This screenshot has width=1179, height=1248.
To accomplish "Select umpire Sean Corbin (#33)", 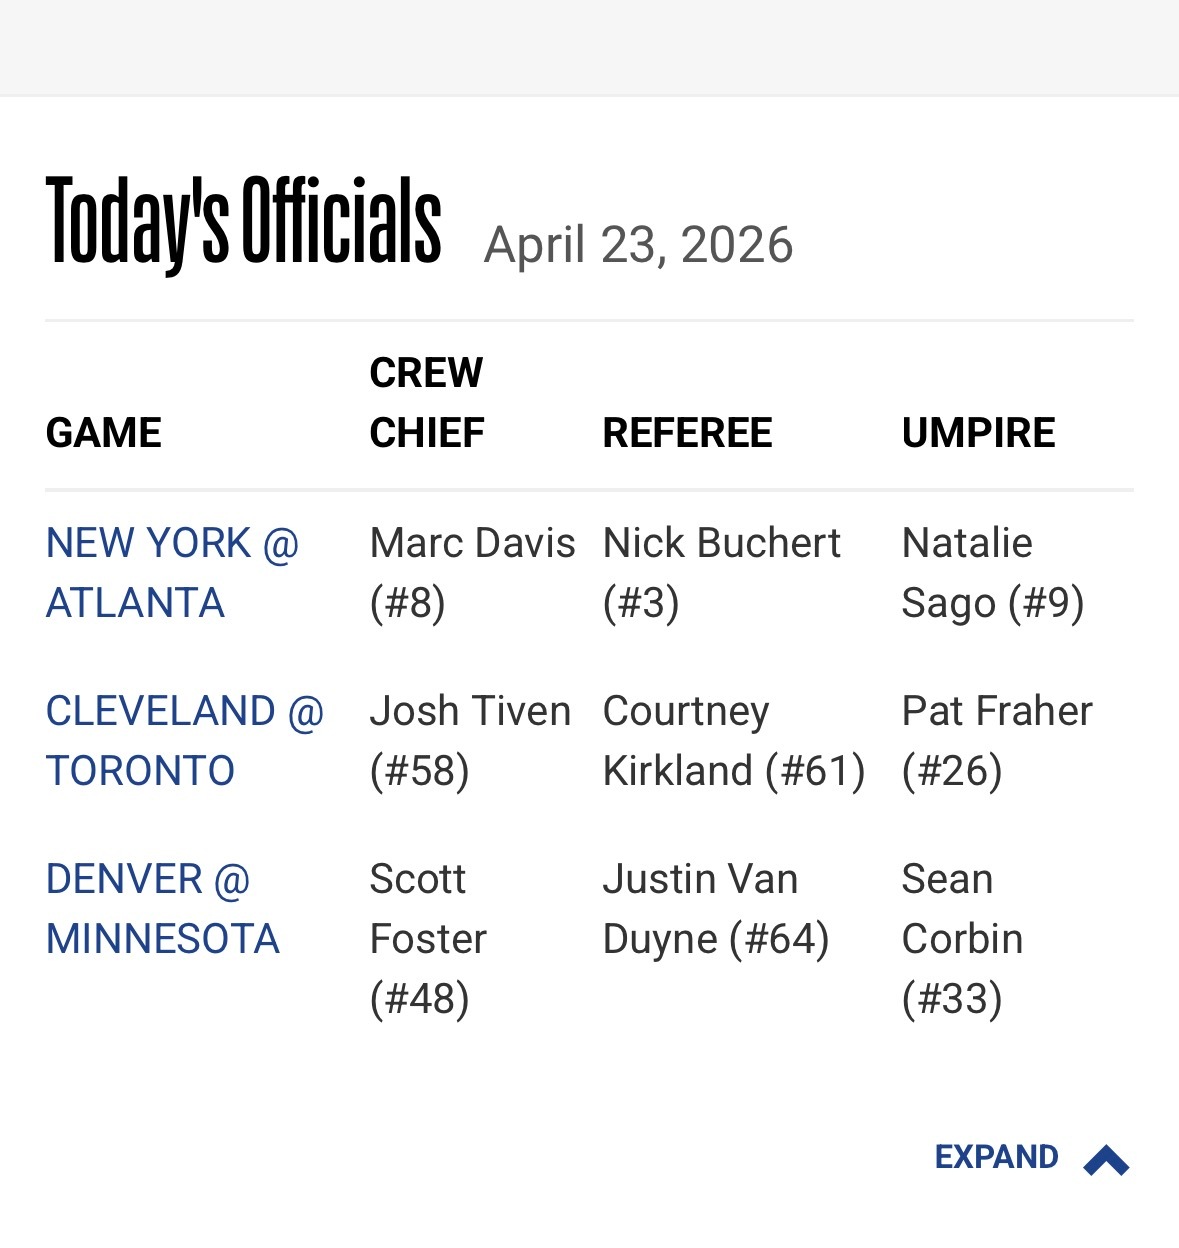I will click(962, 939).
